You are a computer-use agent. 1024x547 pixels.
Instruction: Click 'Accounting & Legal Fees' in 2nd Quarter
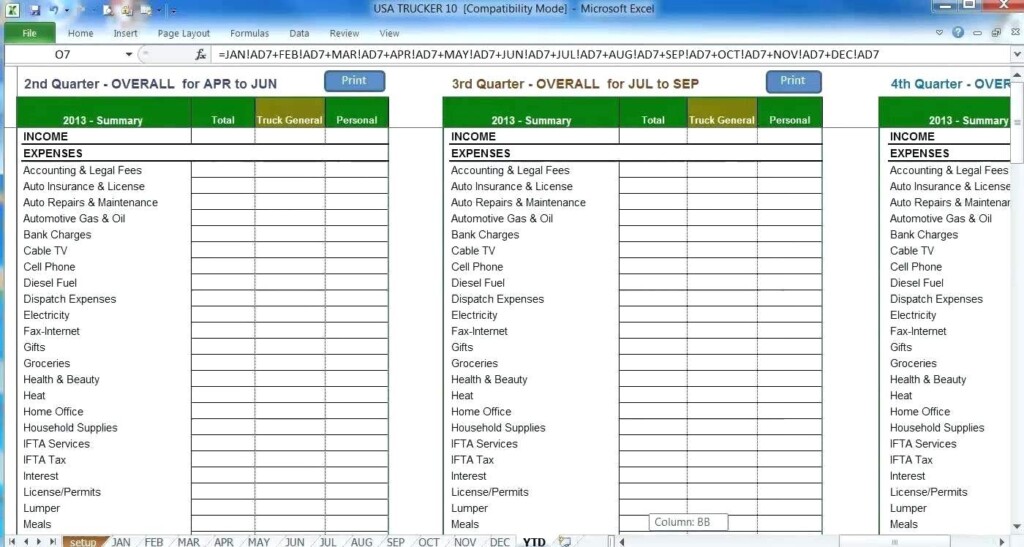point(82,170)
